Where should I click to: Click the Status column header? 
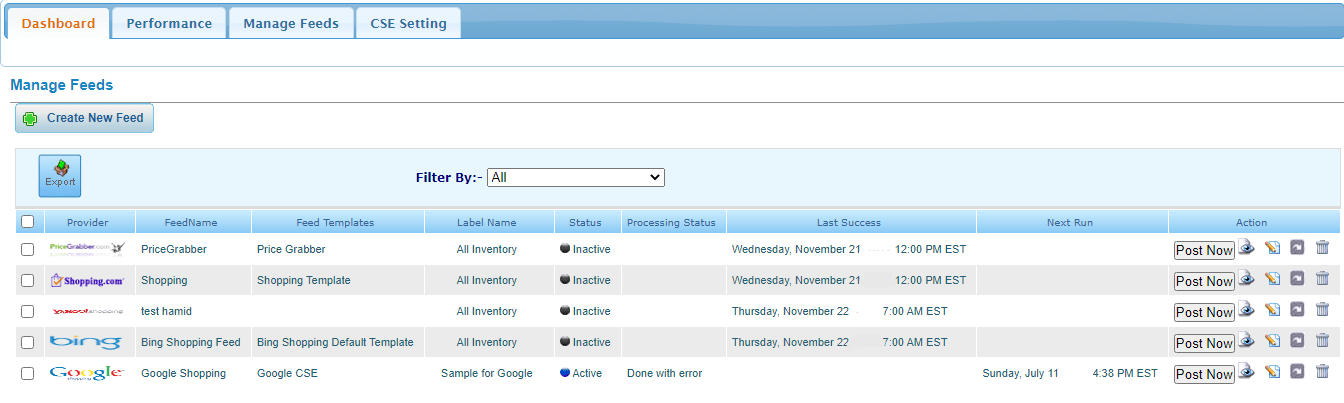point(586,222)
